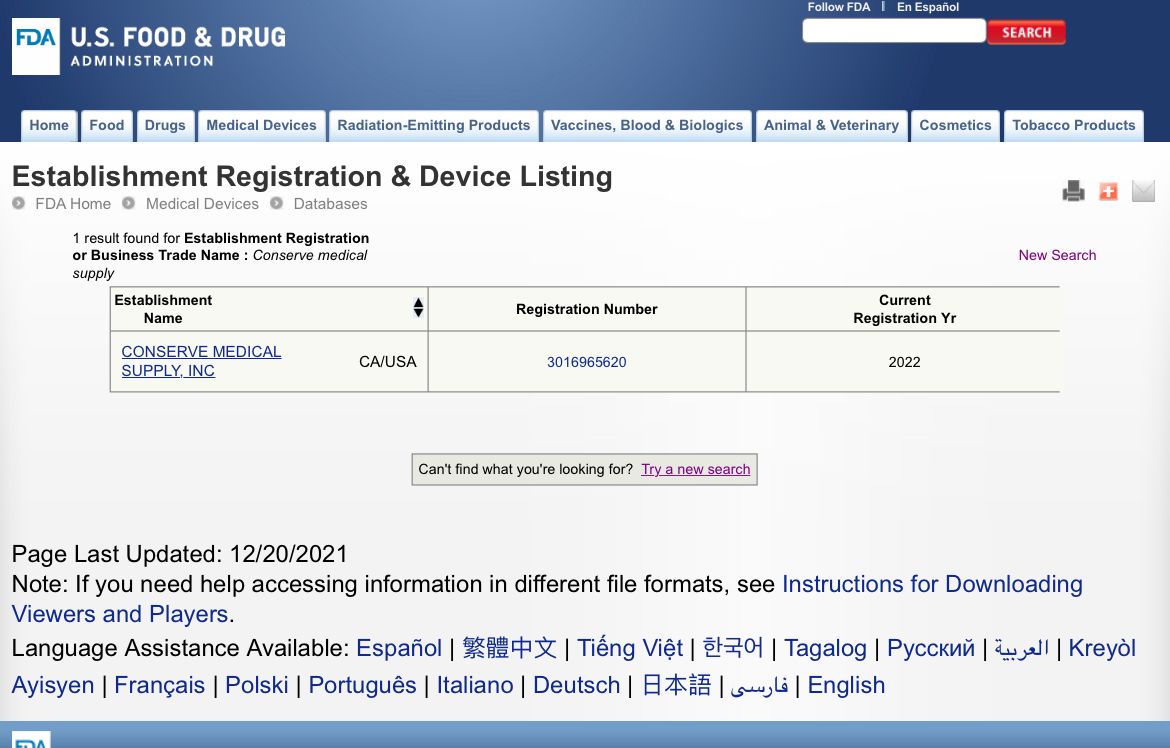Open the Drugs tab

point(165,125)
